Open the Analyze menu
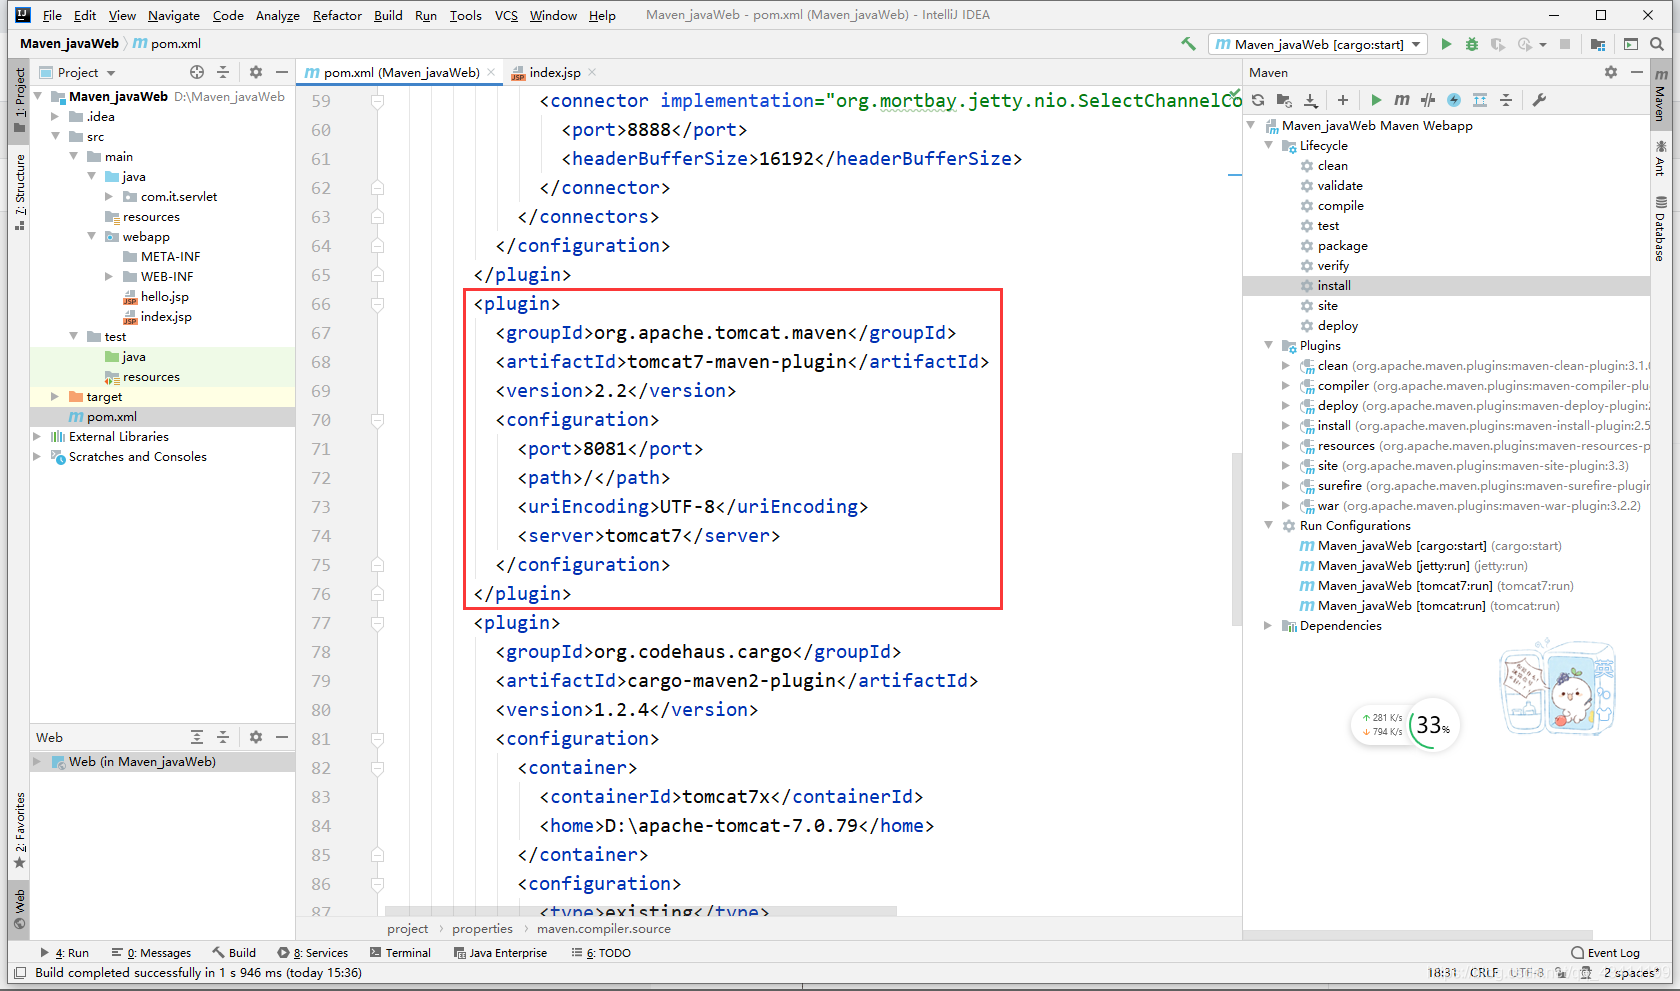Image resolution: width=1680 pixels, height=991 pixels. tap(278, 15)
